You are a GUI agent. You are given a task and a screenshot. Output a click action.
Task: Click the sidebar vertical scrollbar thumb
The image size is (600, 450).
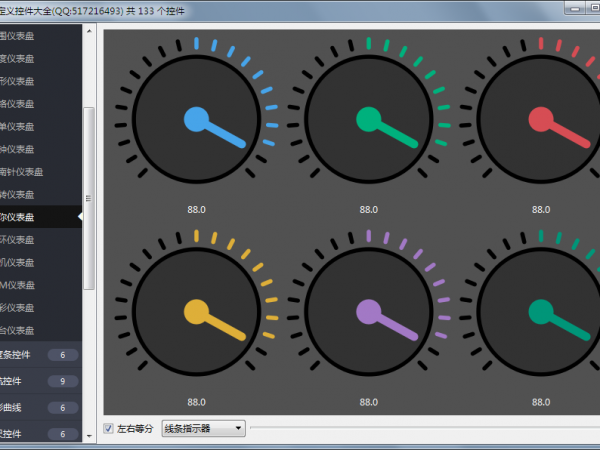[x=90, y=195]
